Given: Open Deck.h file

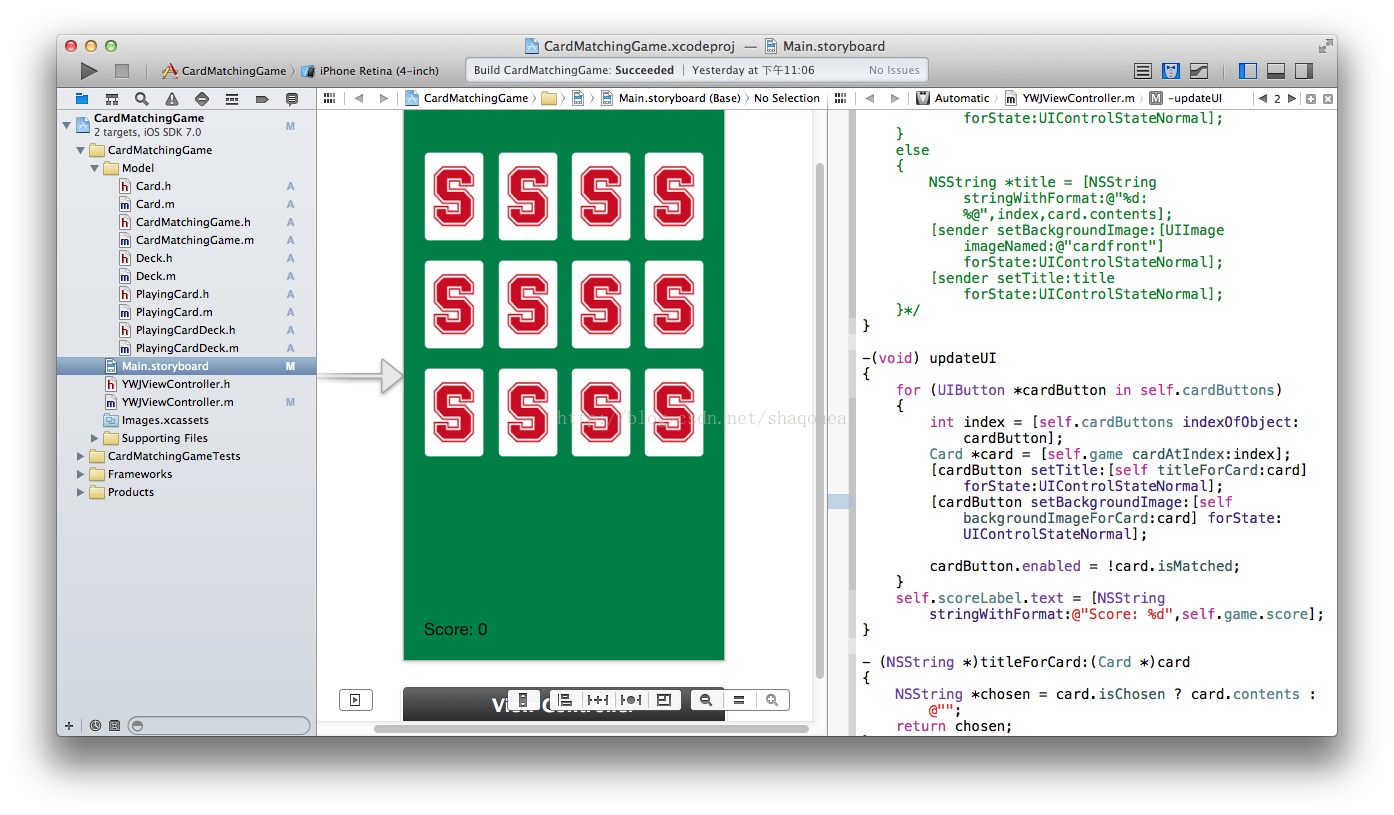Looking at the screenshot, I should click(x=186, y=258).
